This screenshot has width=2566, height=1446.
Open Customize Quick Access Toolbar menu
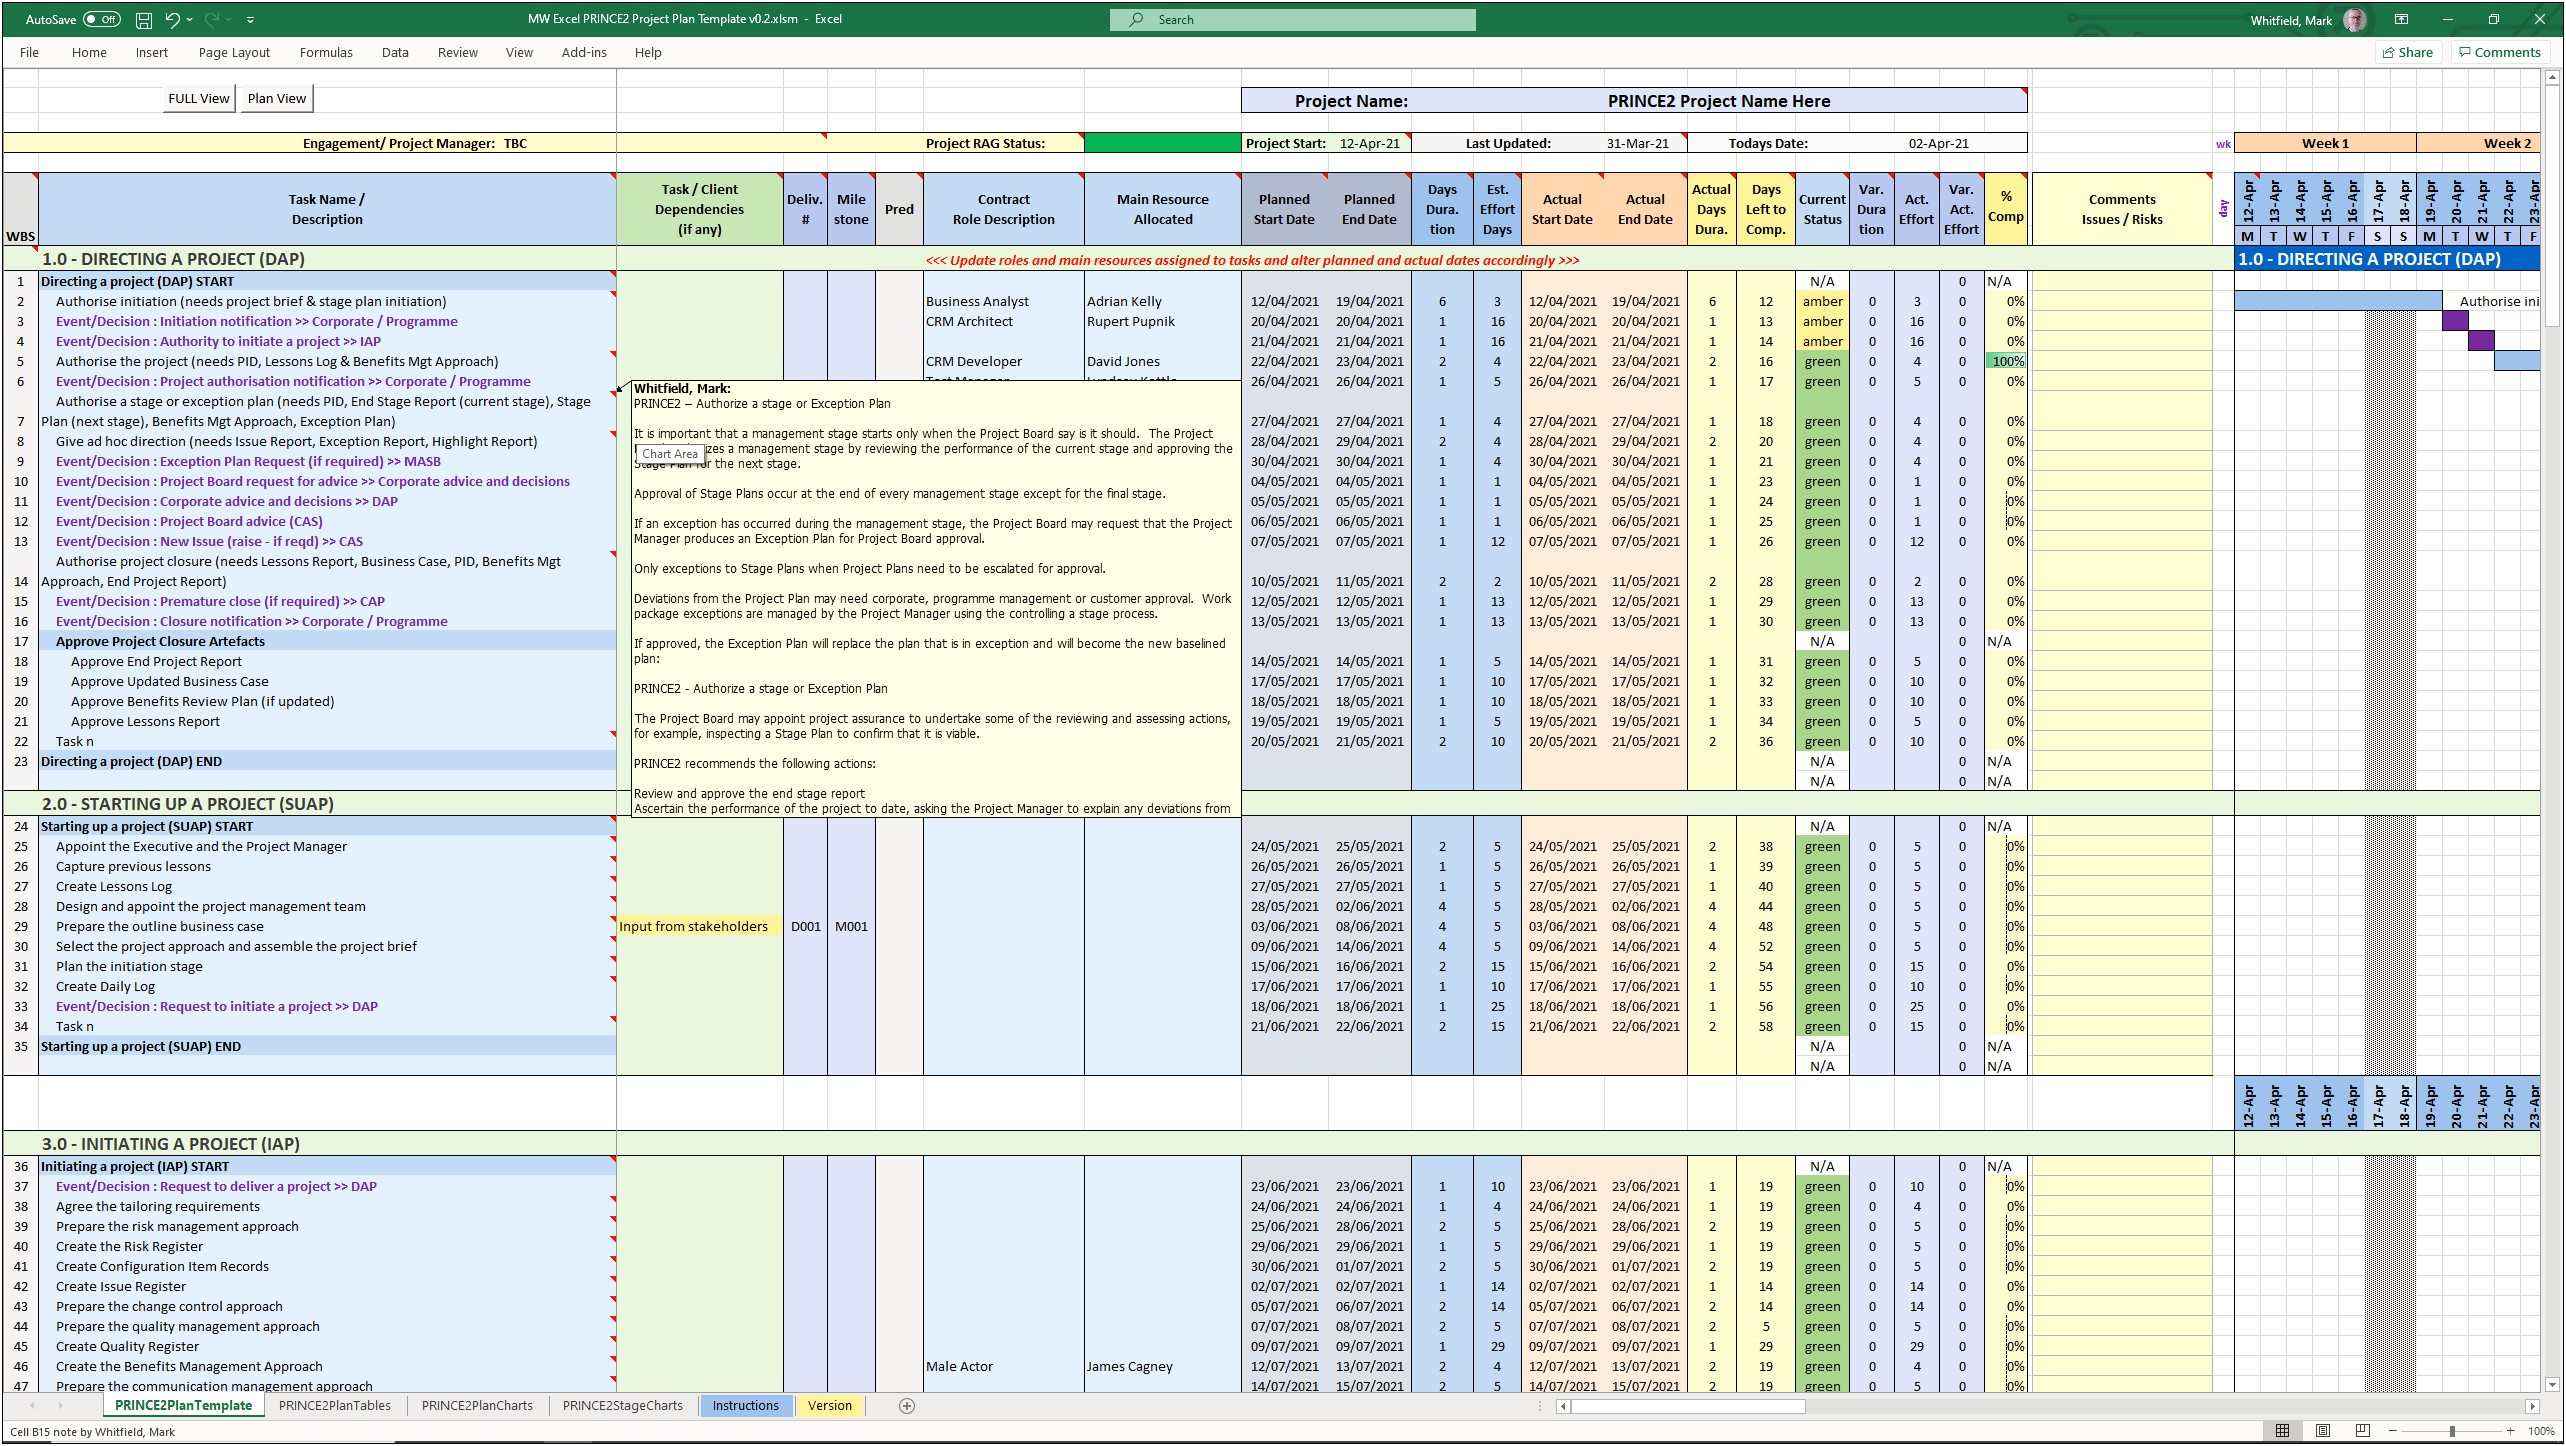tap(250, 19)
